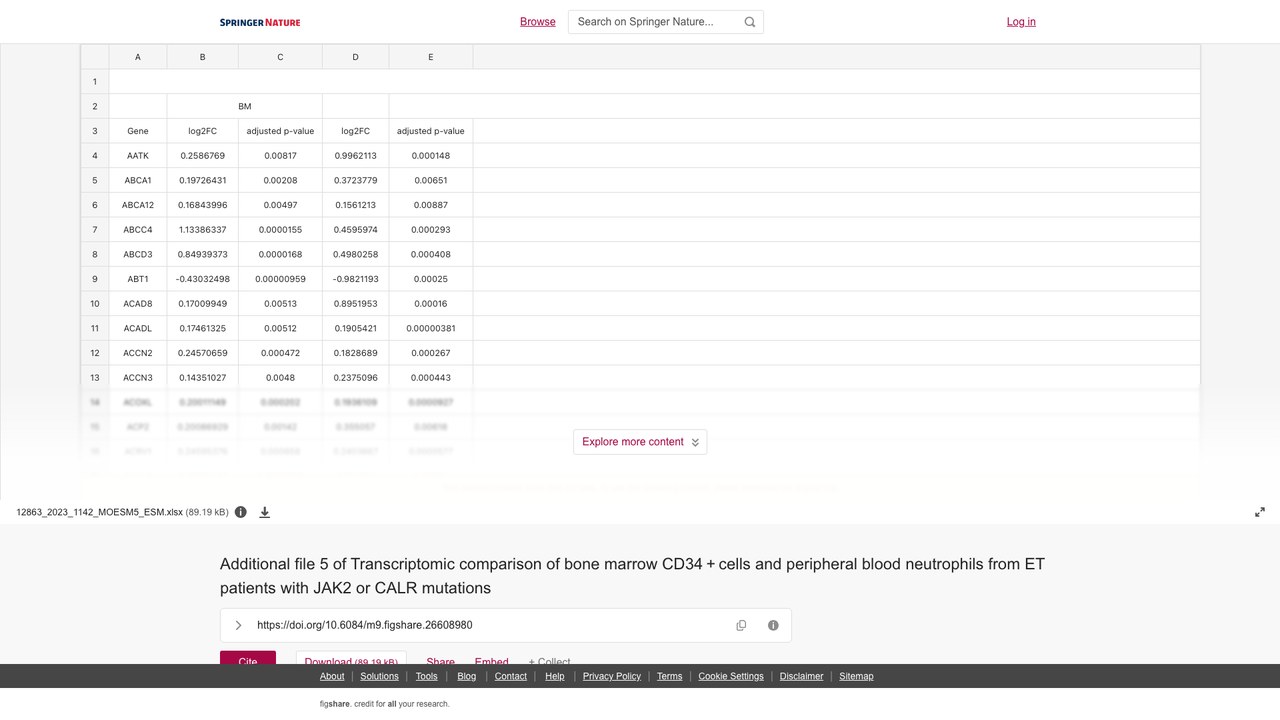Open the file preview in fullscreen
This screenshot has width=1280, height=720.
tap(1260, 512)
